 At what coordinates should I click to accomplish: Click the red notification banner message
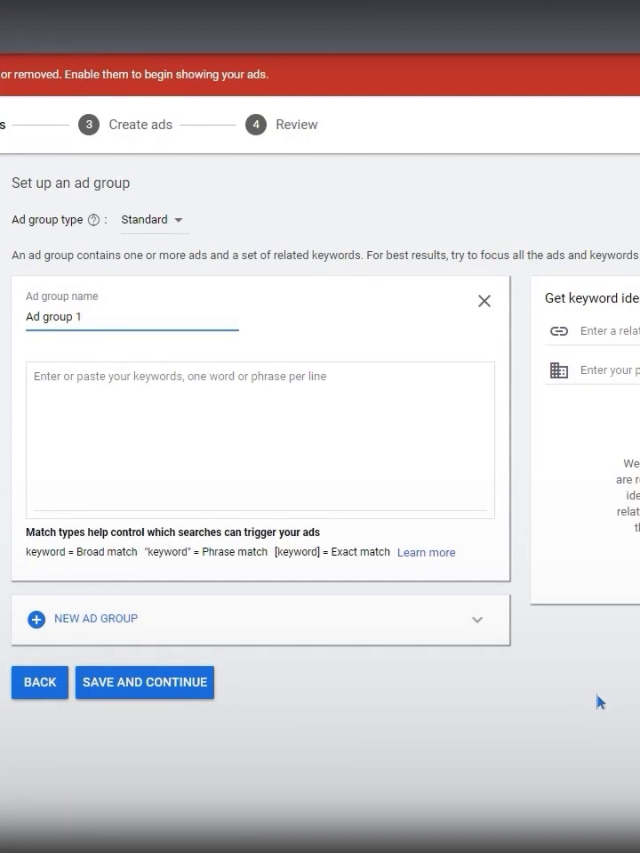135,75
